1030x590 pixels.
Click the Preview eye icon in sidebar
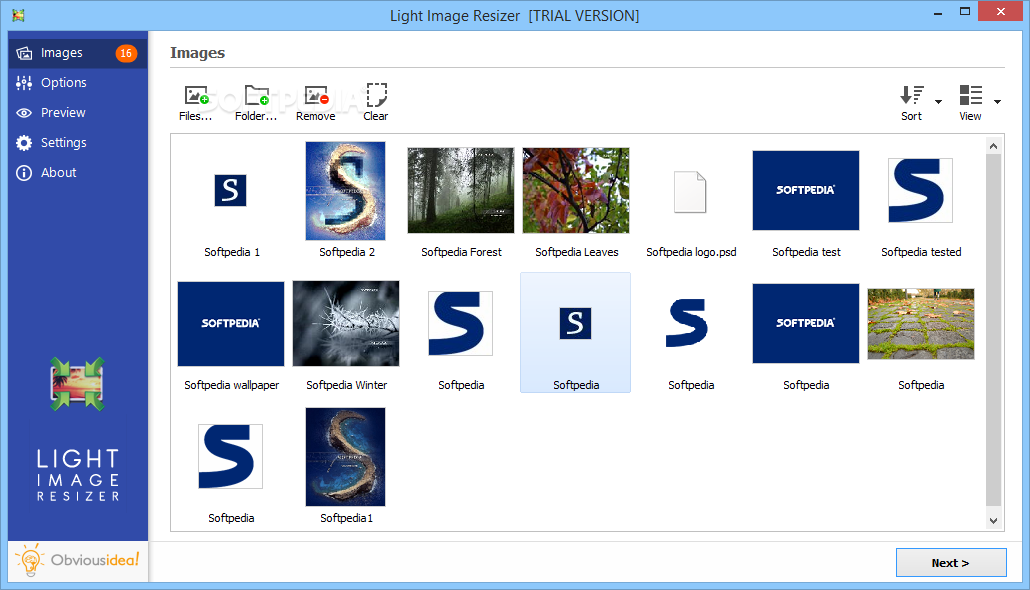tap(24, 113)
